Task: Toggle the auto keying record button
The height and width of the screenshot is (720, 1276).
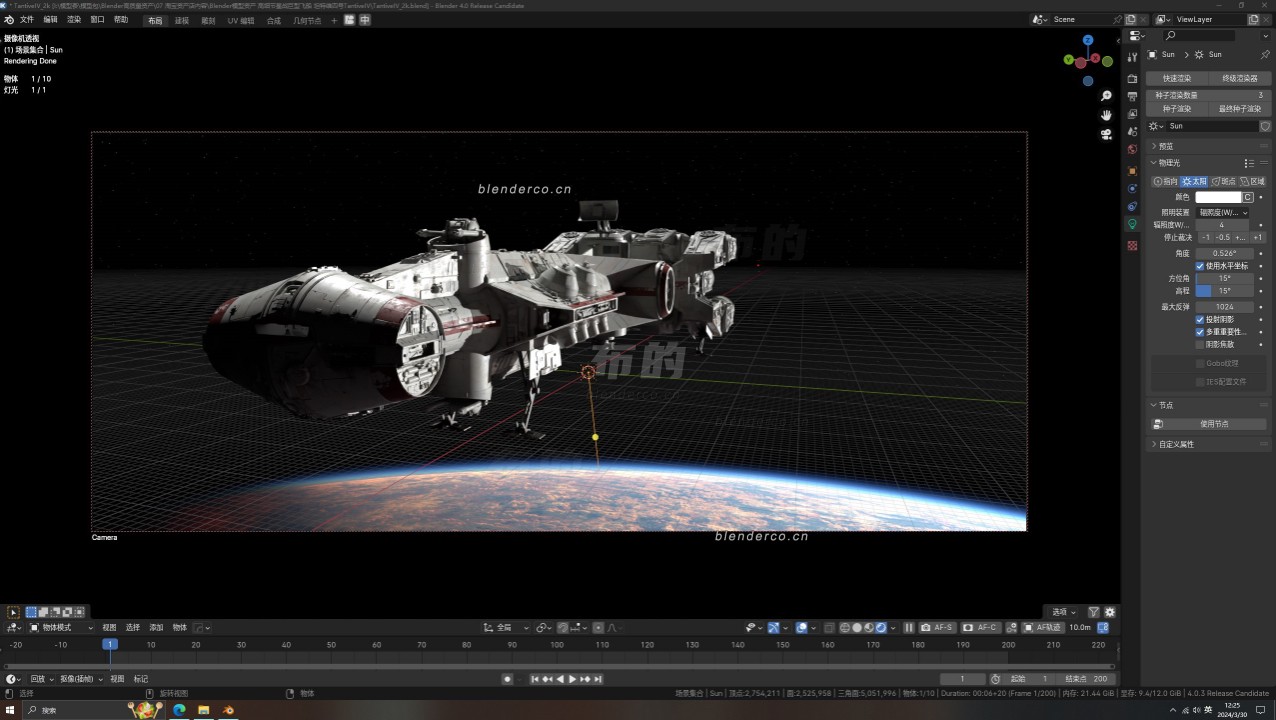Action: 507,679
